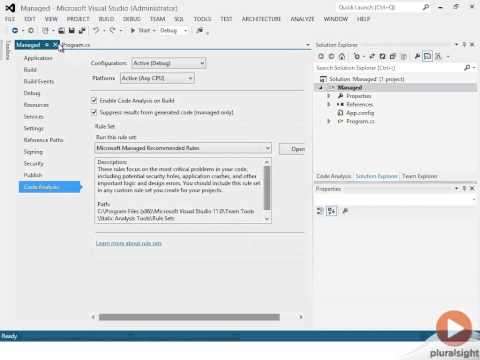Click the wrench Properties icon in Solution Explorer toolbar

pos(417,56)
